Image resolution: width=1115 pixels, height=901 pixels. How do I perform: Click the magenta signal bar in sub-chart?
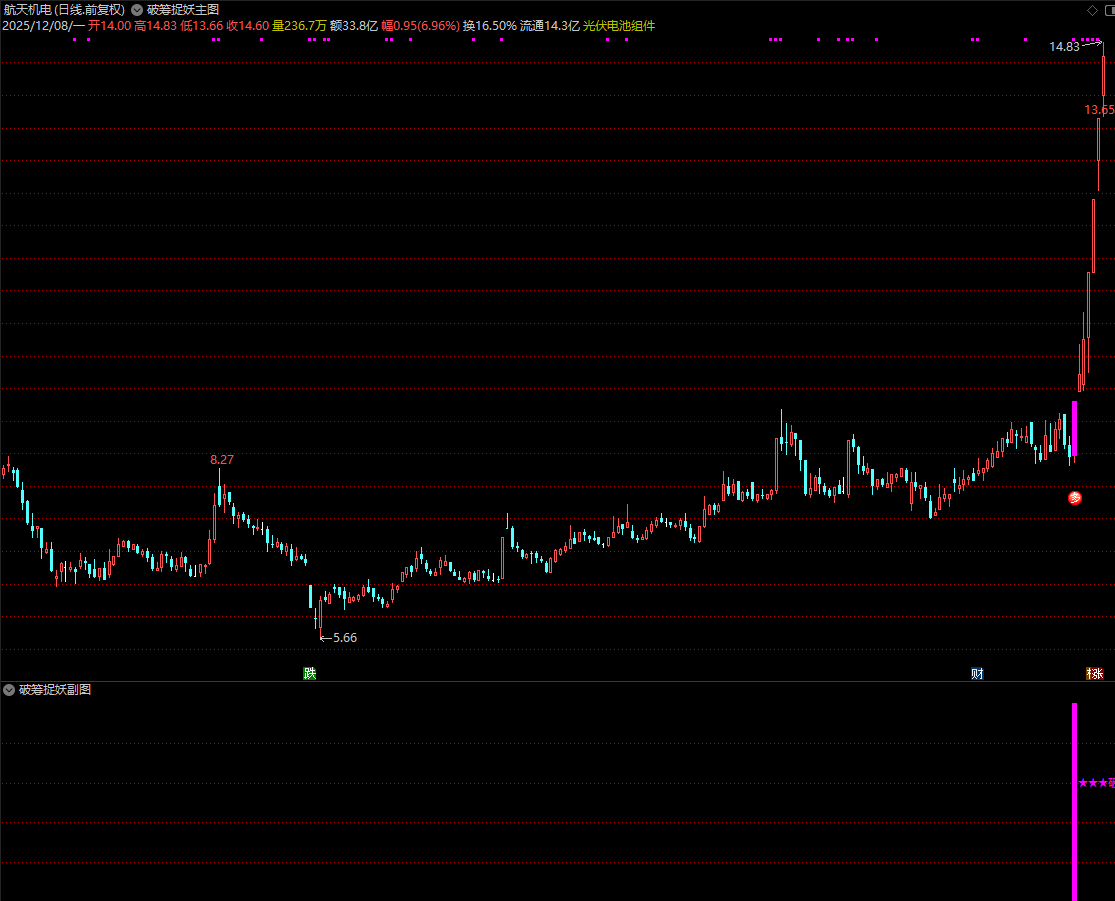[x=1075, y=800]
